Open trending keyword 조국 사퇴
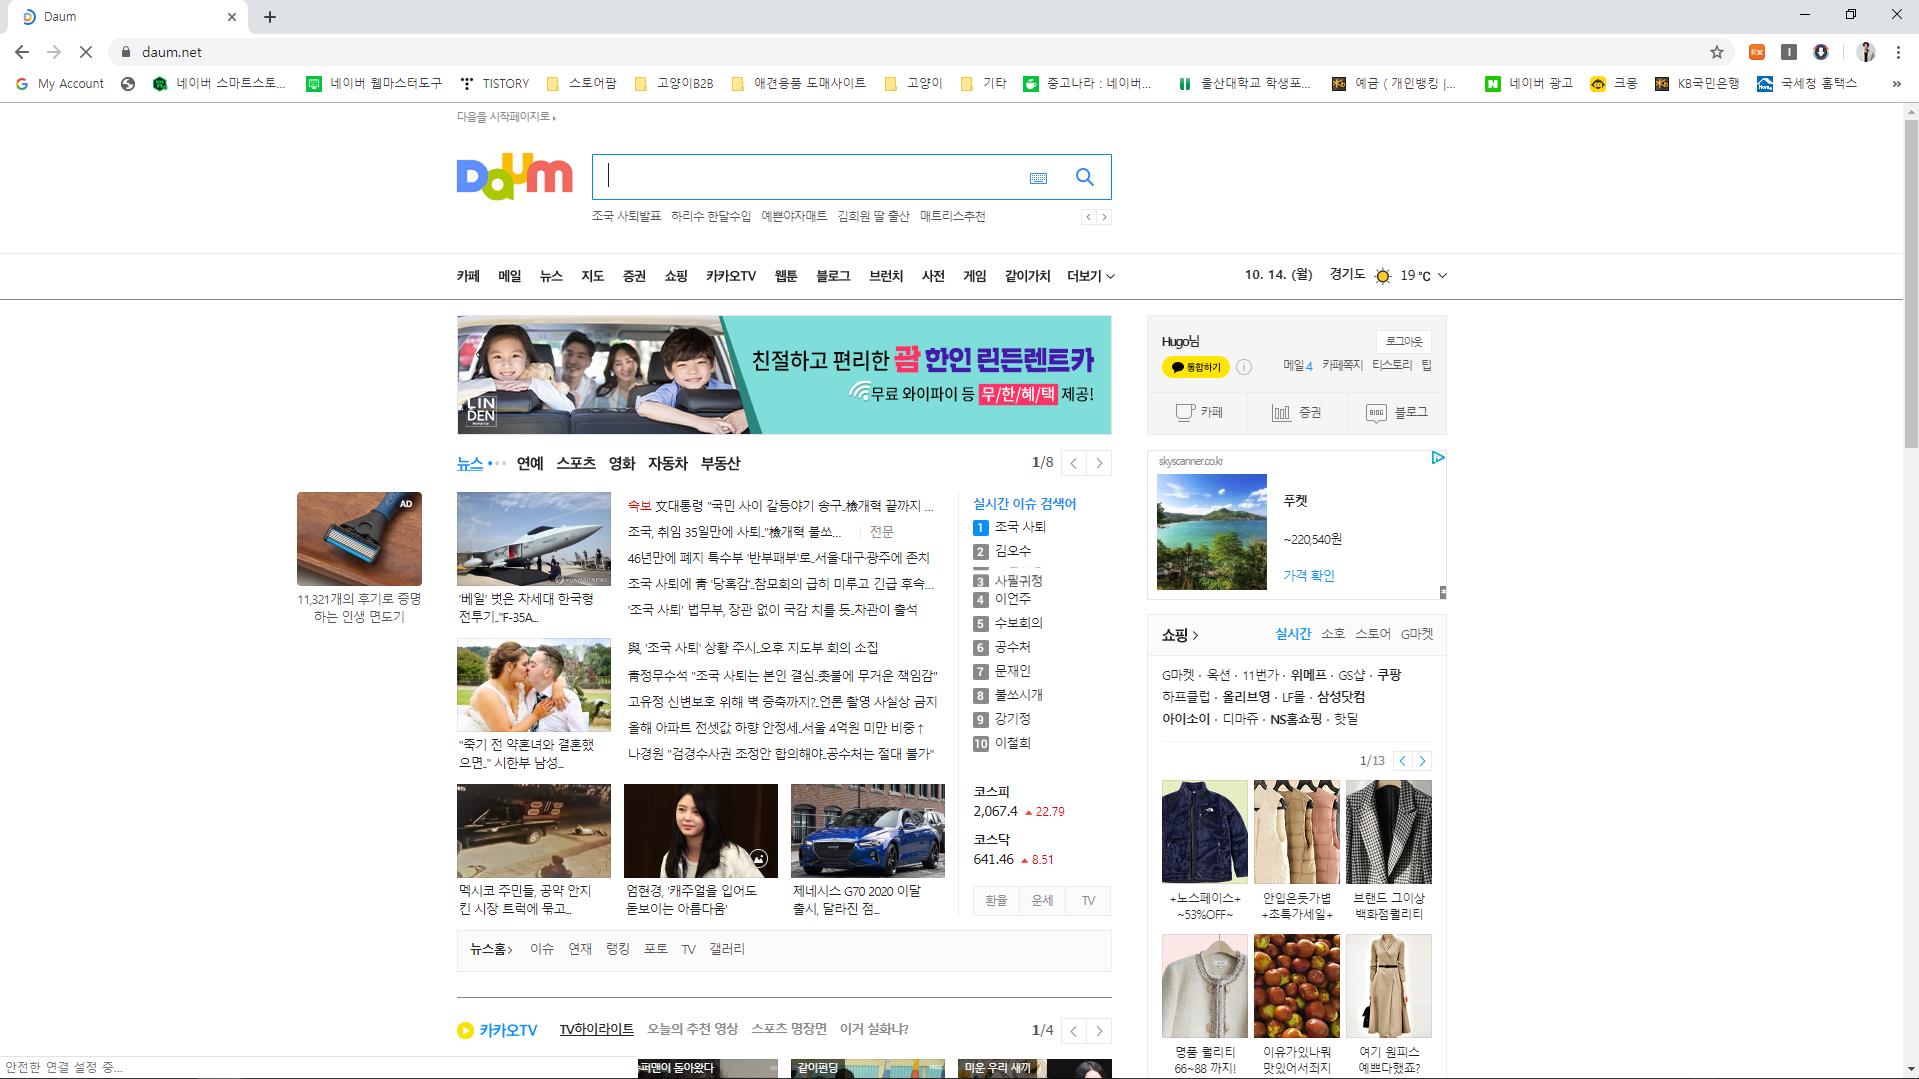 tap(1020, 527)
